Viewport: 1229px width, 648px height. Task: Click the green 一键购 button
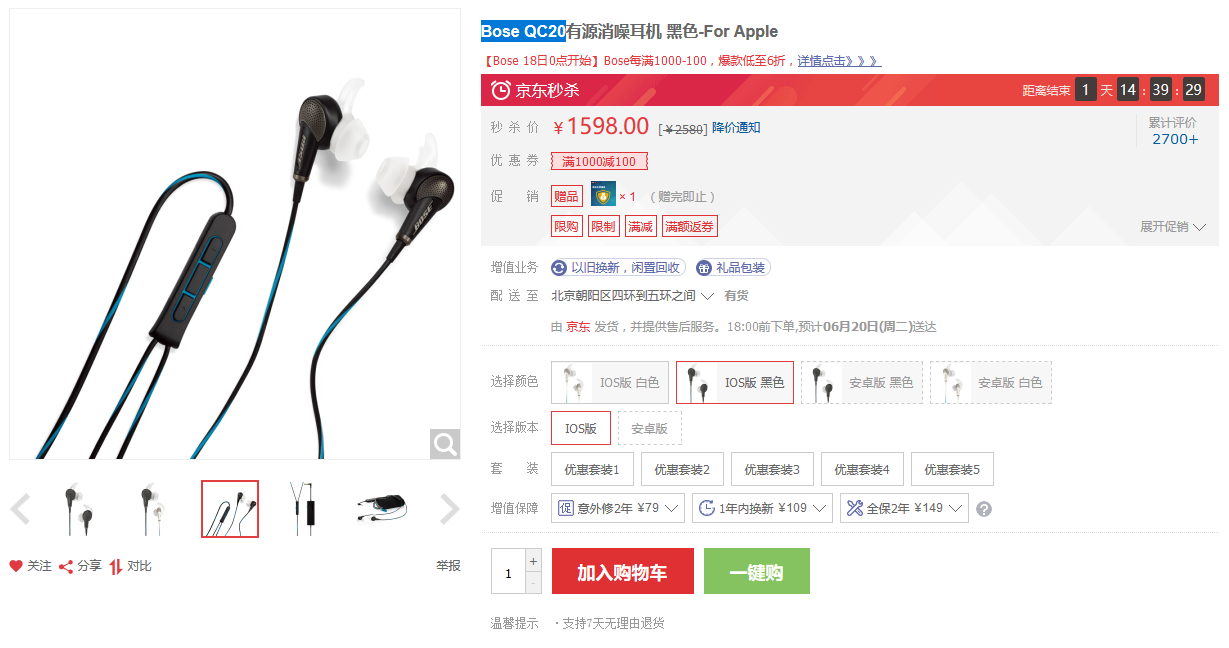coord(757,571)
